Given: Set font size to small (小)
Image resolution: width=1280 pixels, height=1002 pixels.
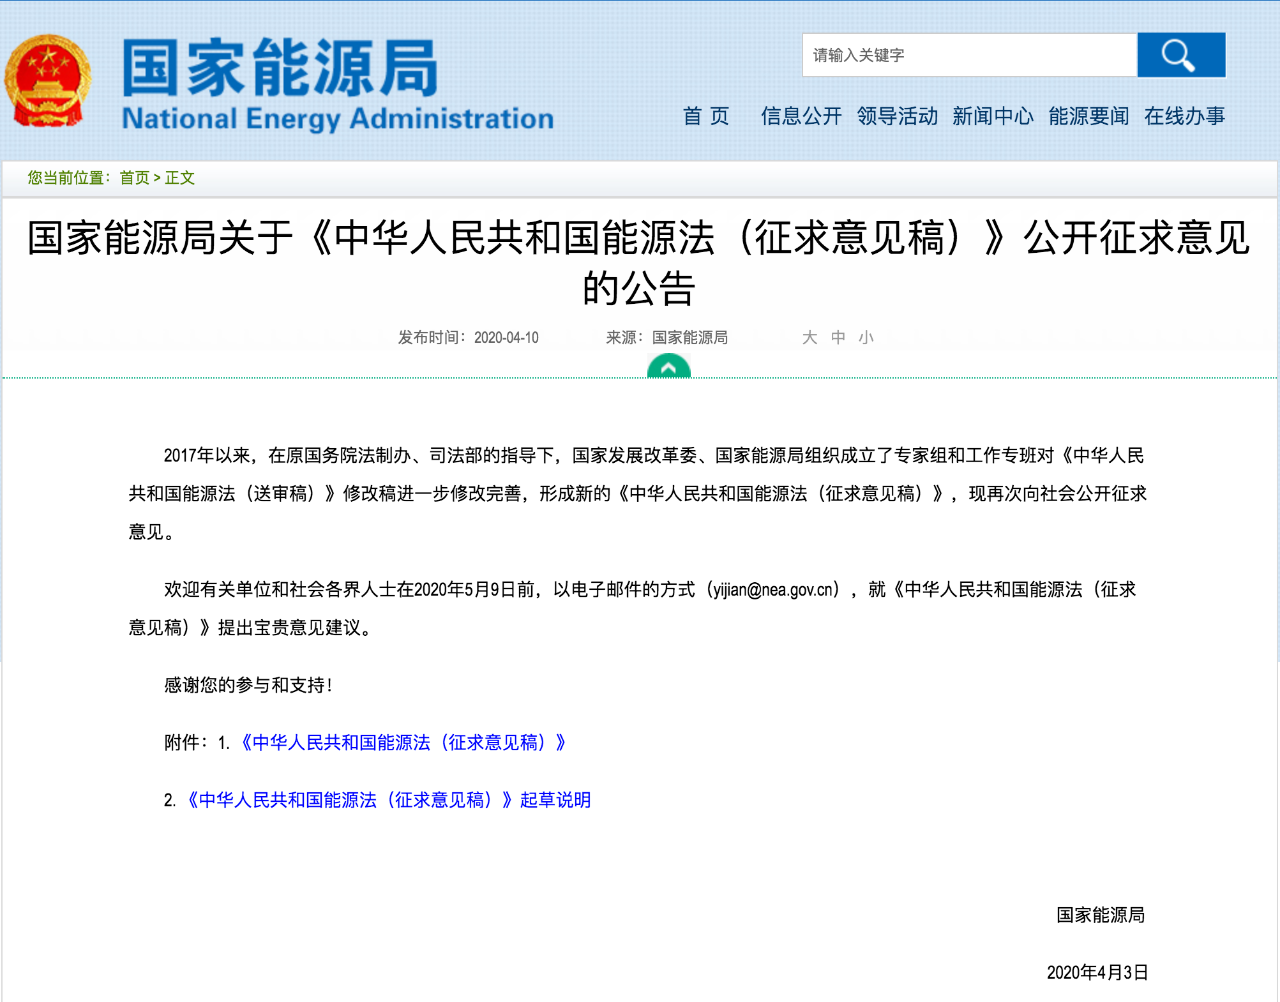Looking at the screenshot, I should pyautogui.click(x=866, y=338).
